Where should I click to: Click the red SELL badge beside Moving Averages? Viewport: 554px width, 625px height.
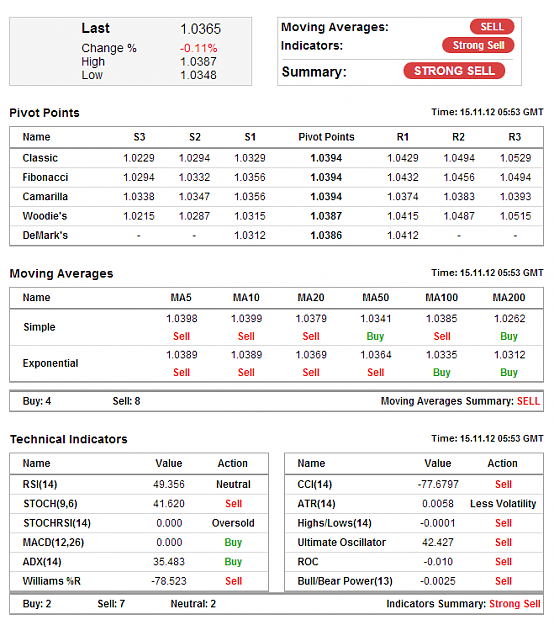click(492, 27)
